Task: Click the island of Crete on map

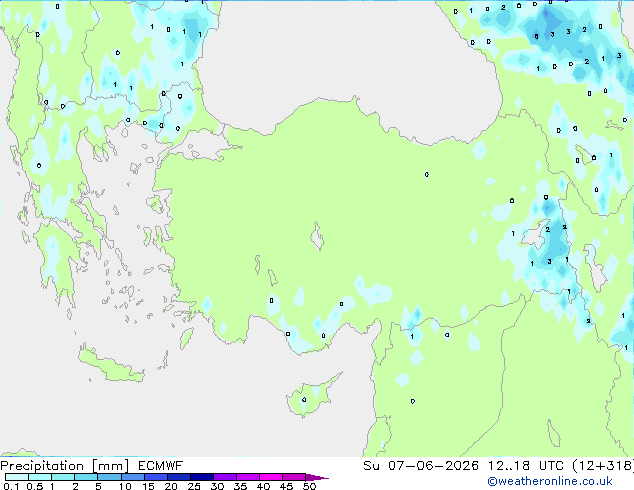Action: (x=110, y=365)
